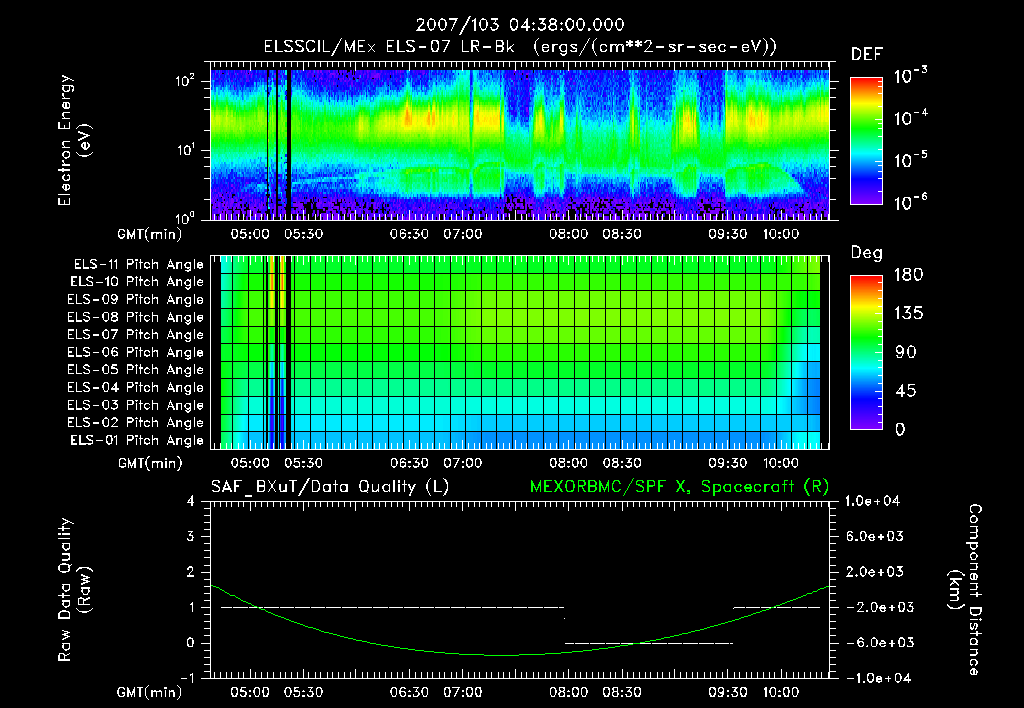This screenshot has width=1024, height=708.
Task: Click '2.0e+03' on the distance axis
Action: pos(875,572)
